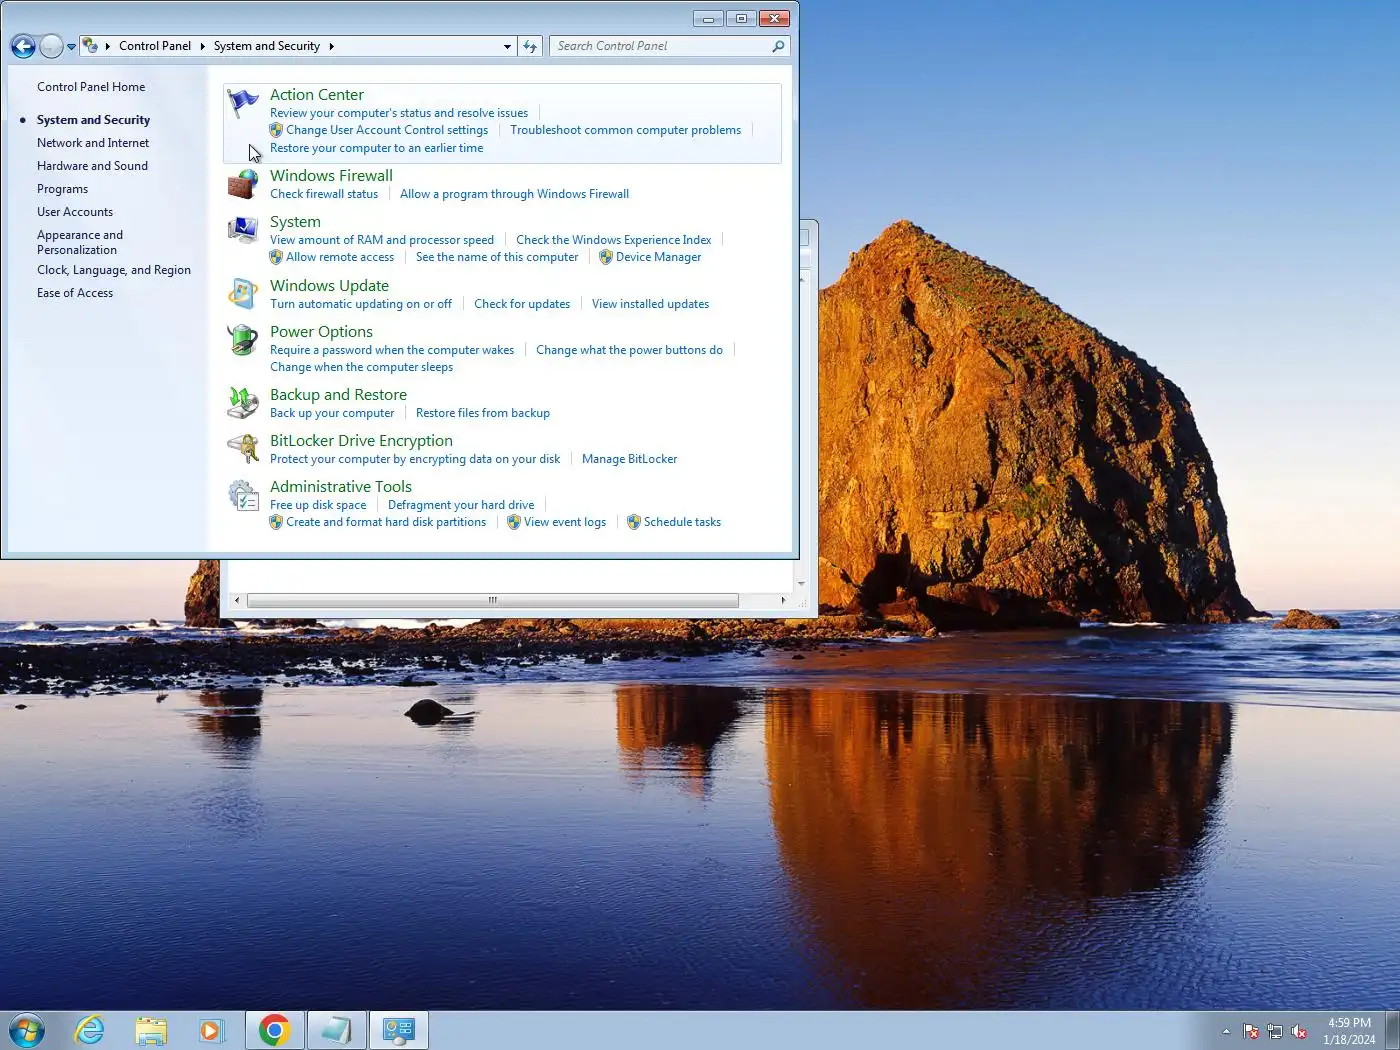1400x1050 pixels.
Task: Click the muted volume tray icon
Action: pyautogui.click(x=1299, y=1031)
